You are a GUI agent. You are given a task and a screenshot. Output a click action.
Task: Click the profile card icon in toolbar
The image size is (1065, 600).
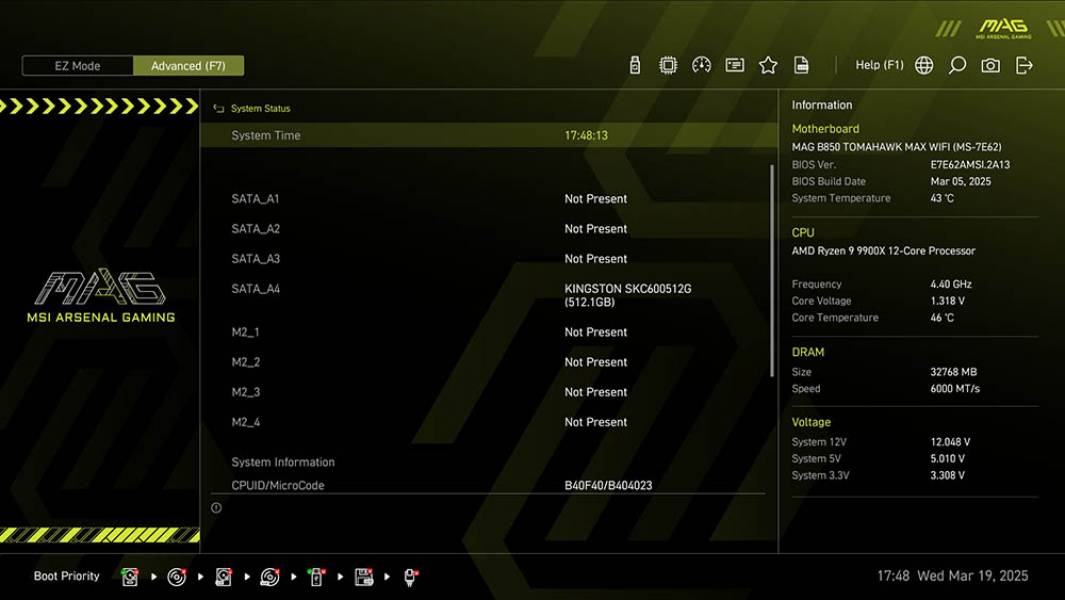[x=734, y=65]
